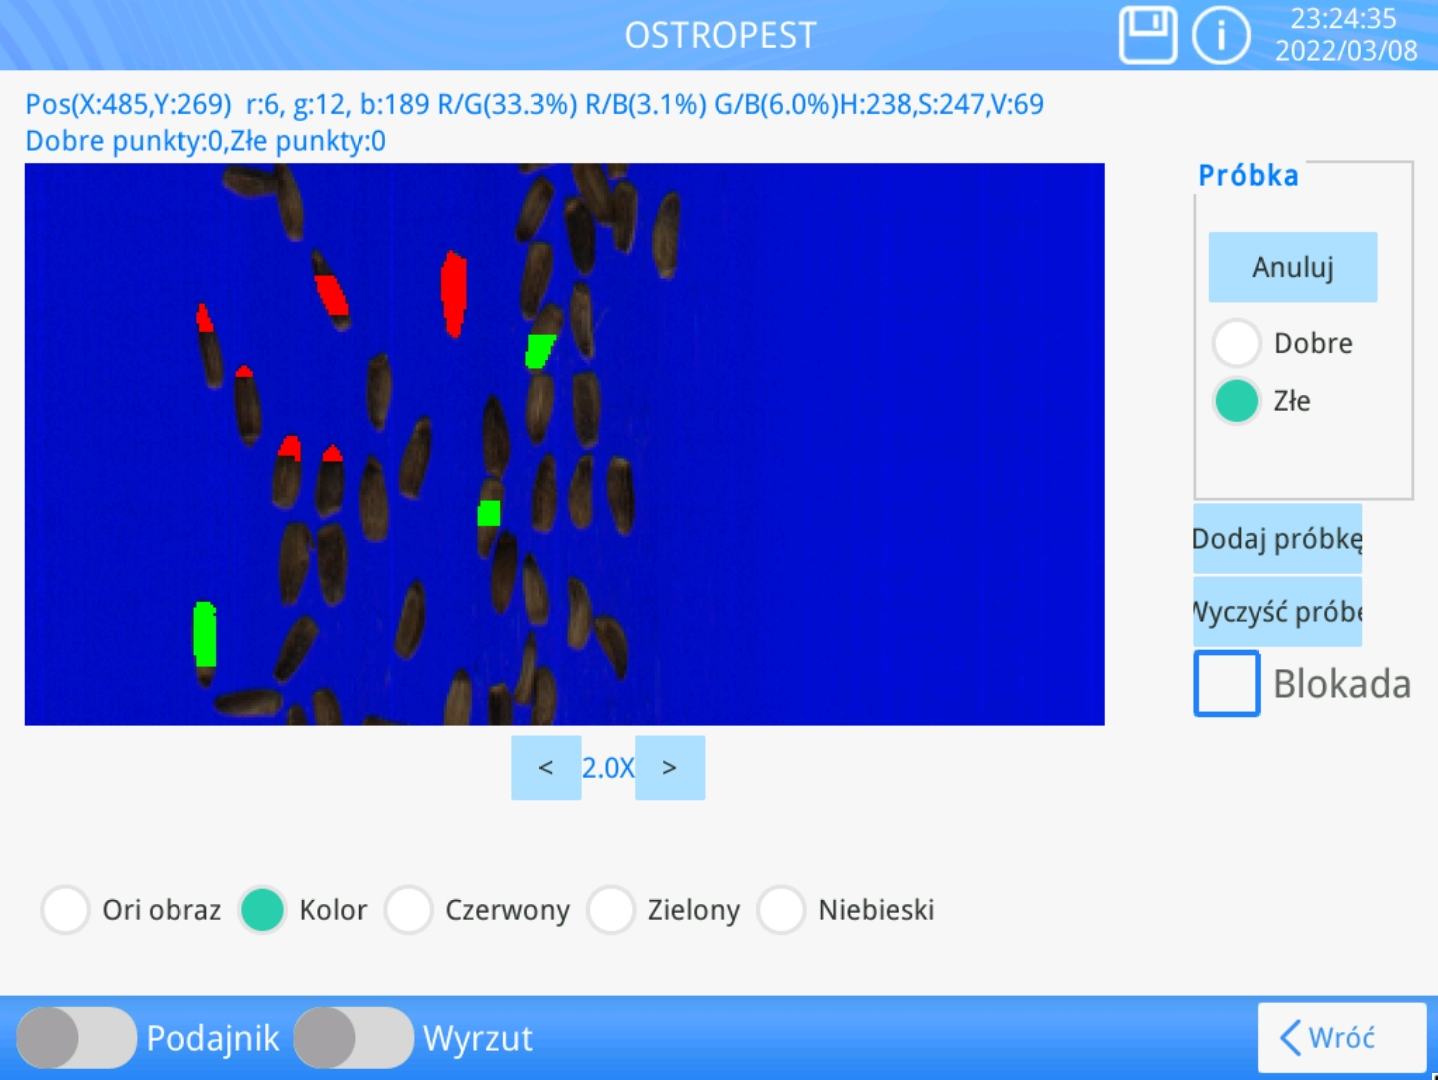Choose Ori obraz view mode
The height and width of the screenshot is (1080, 1438).
(x=66, y=910)
